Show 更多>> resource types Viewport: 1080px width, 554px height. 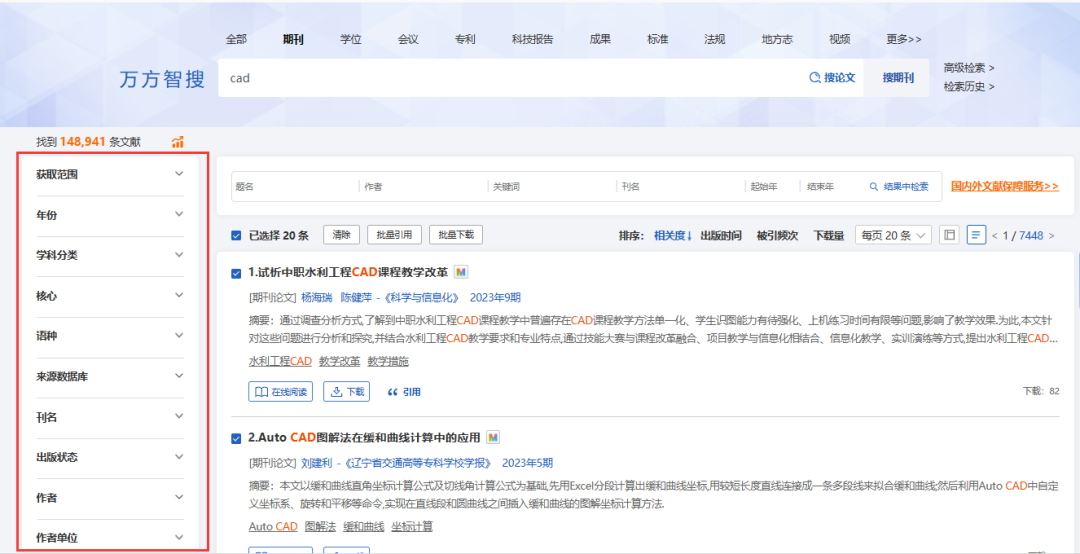(904, 39)
